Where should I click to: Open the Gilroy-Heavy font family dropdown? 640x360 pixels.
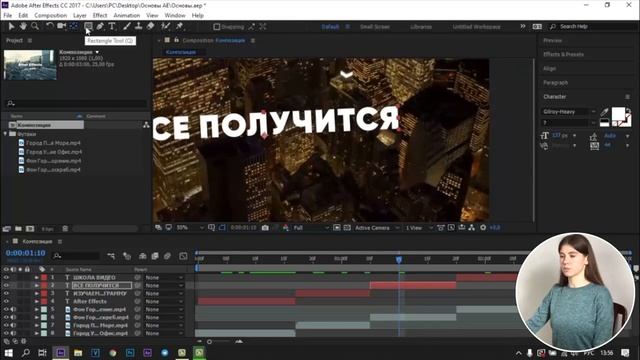[x=569, y=111]
